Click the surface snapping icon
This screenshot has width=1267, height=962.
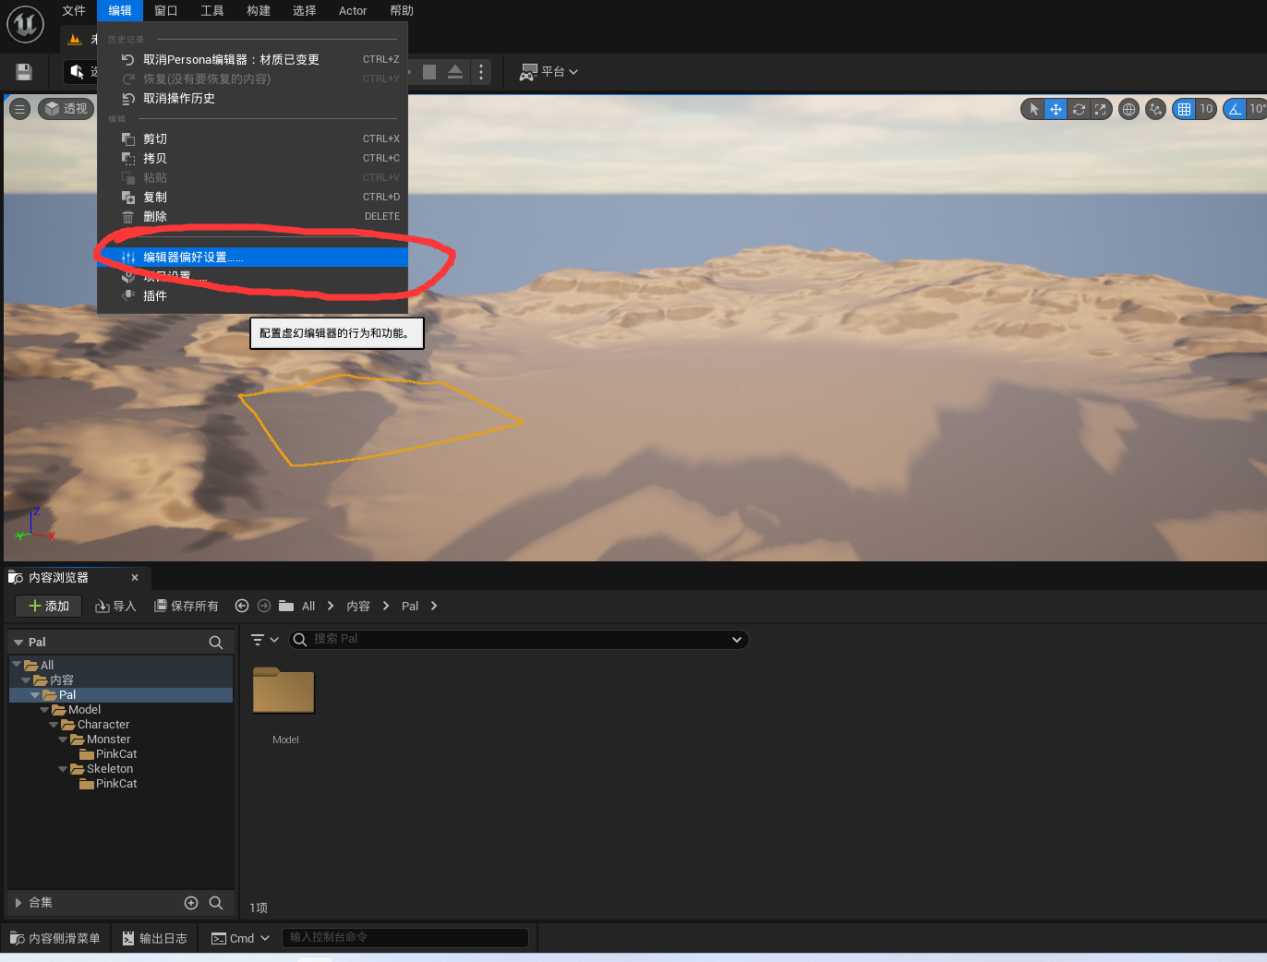click(x=1156, y=109)
